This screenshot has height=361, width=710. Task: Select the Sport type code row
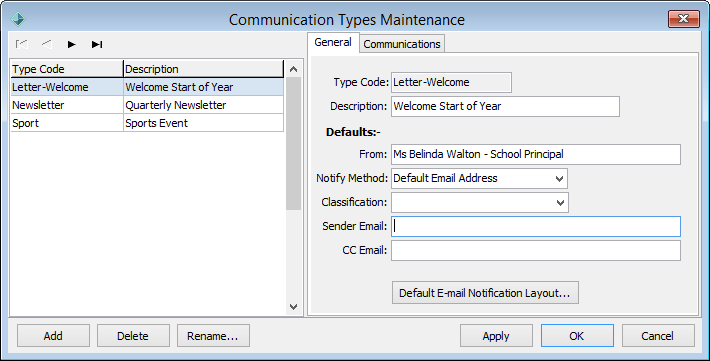tap(147, 123)
